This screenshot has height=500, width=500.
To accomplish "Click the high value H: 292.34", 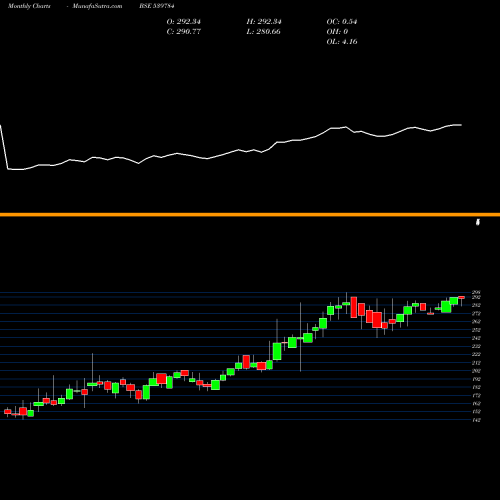I will 264,22.
